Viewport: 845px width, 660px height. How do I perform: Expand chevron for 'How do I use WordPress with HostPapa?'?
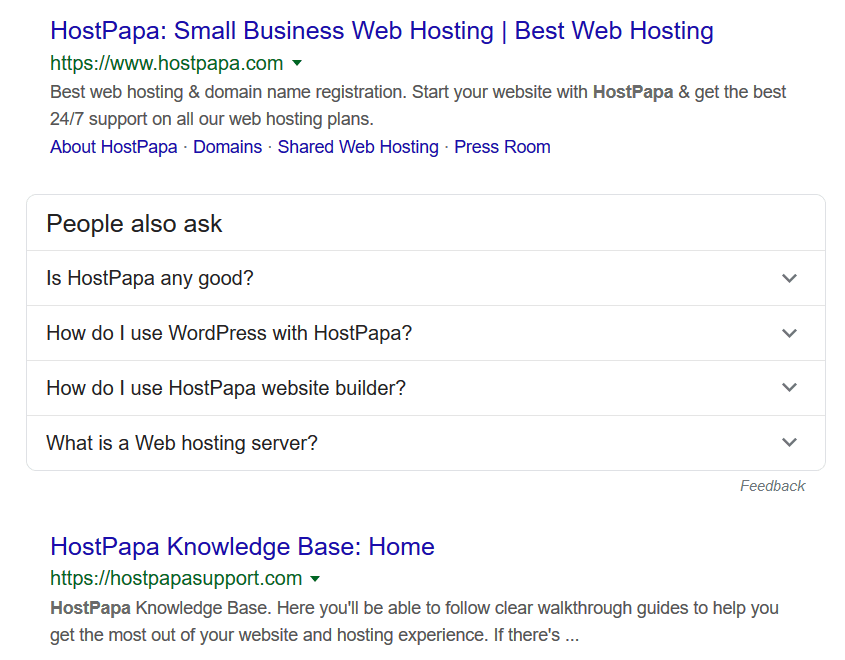tap(789, 334)
